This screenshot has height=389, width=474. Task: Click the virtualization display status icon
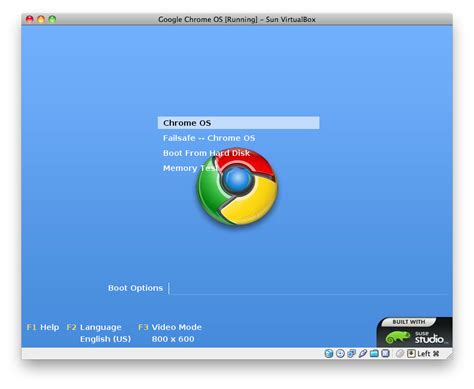click(x=385, y=353)
